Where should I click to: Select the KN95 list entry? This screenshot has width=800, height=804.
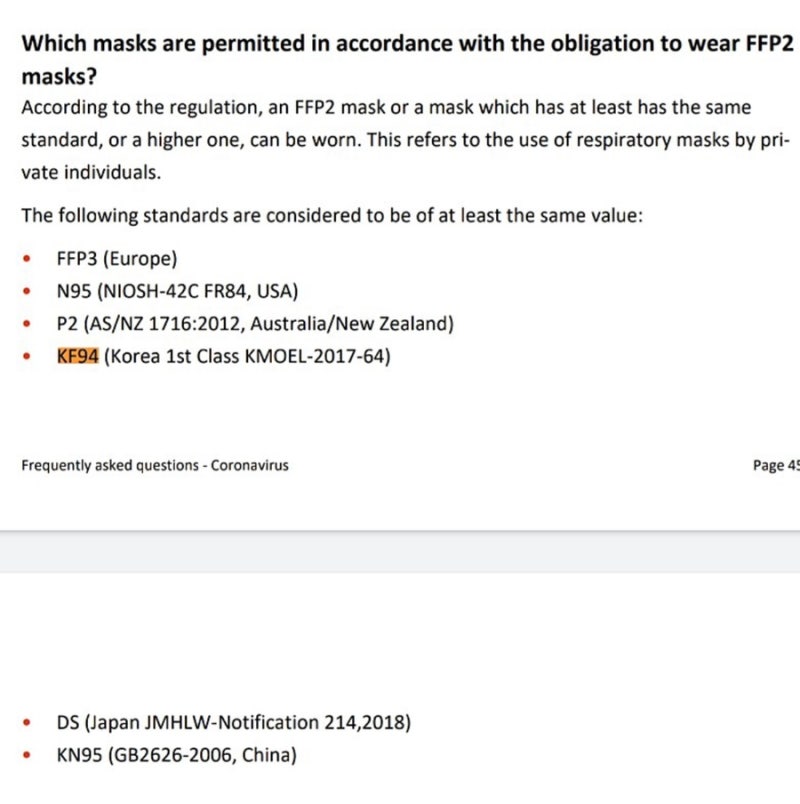tap(176, 755)
